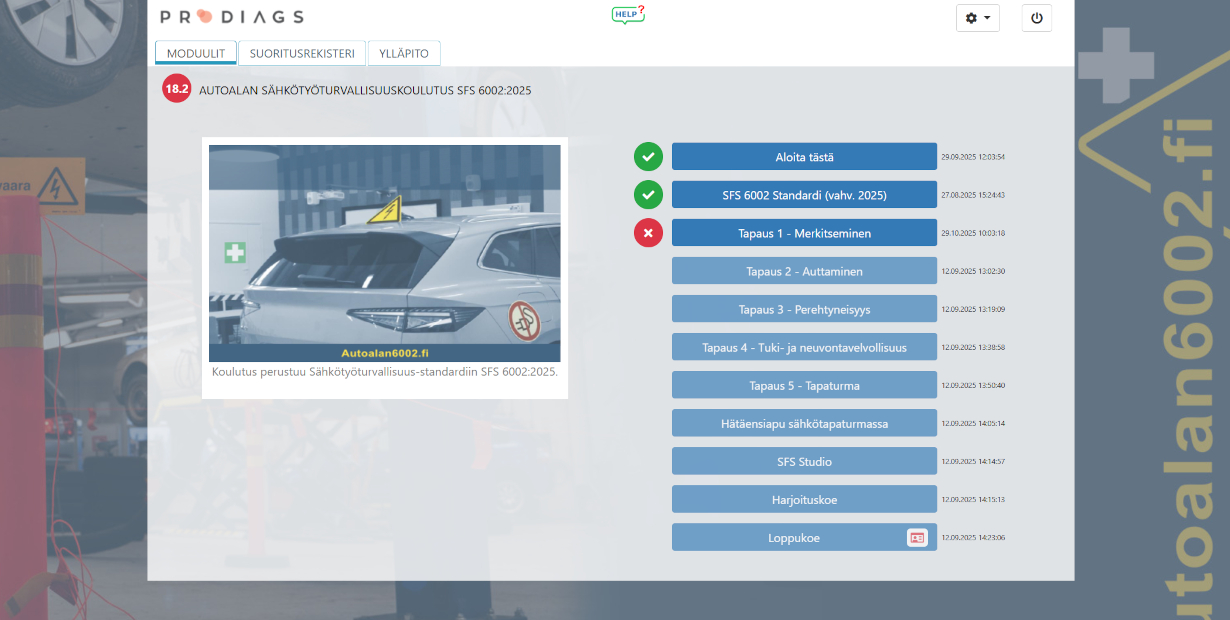The image size is (1230, 620).
Task: Click the Prodiags logo
Action: 232,16
